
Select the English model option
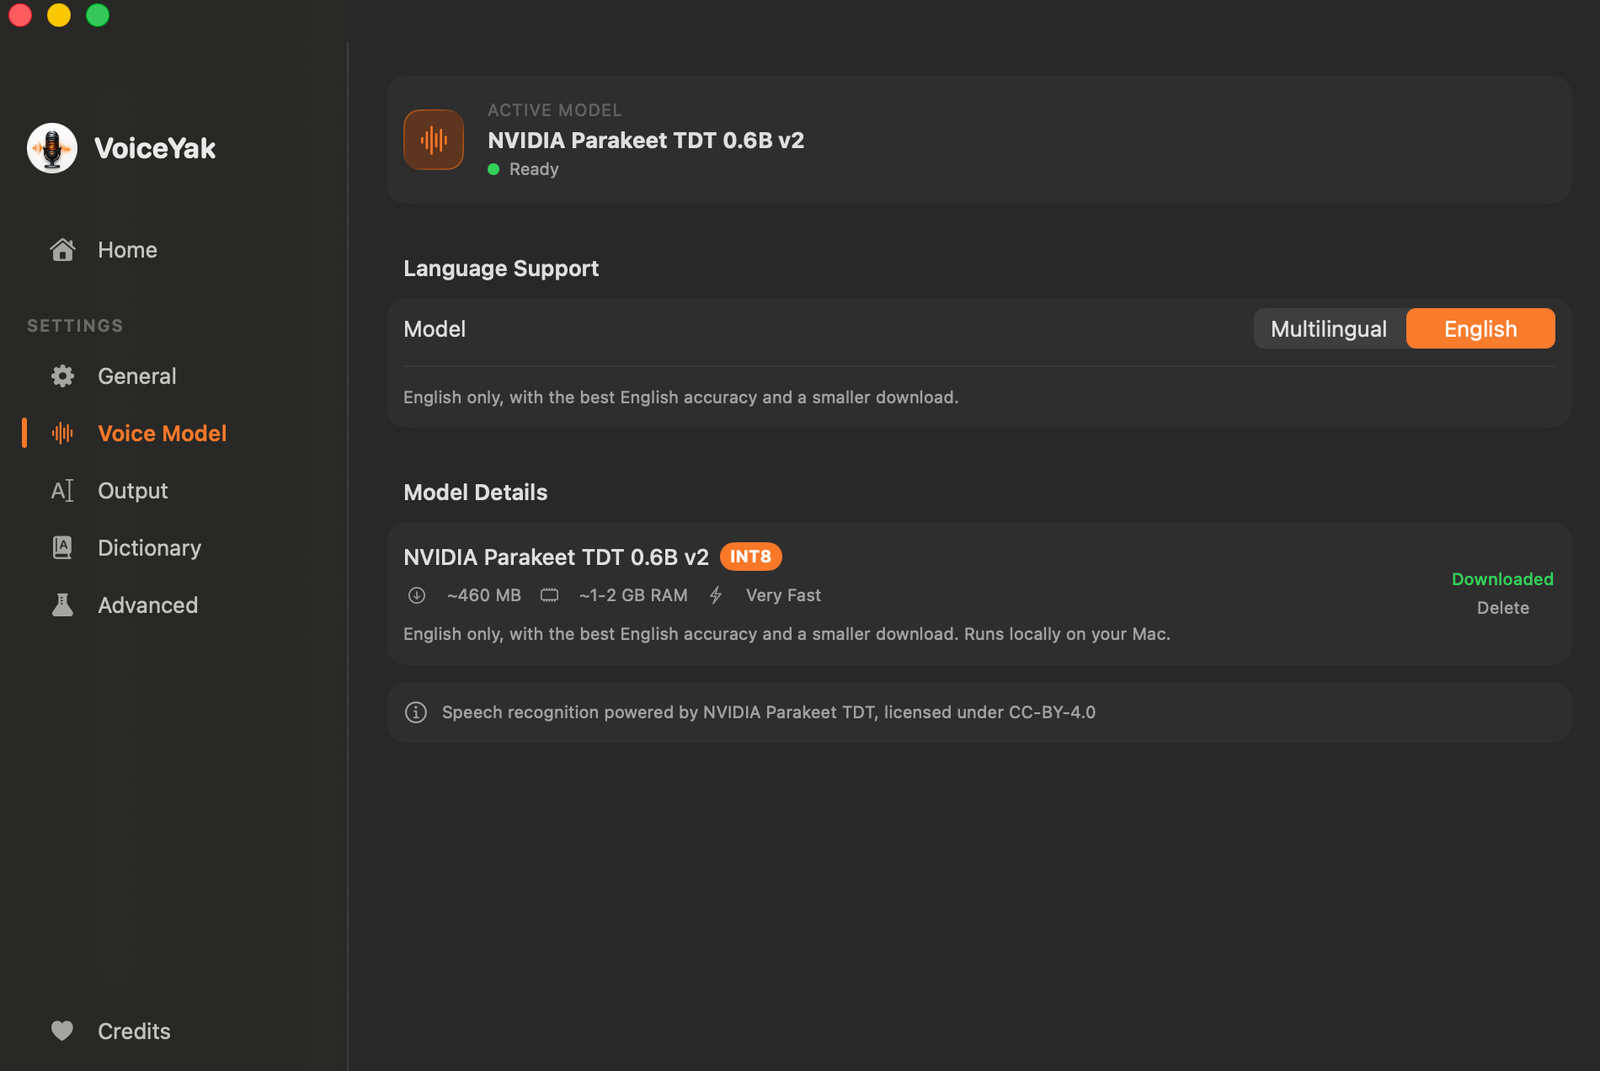[x=1481, y=329]
